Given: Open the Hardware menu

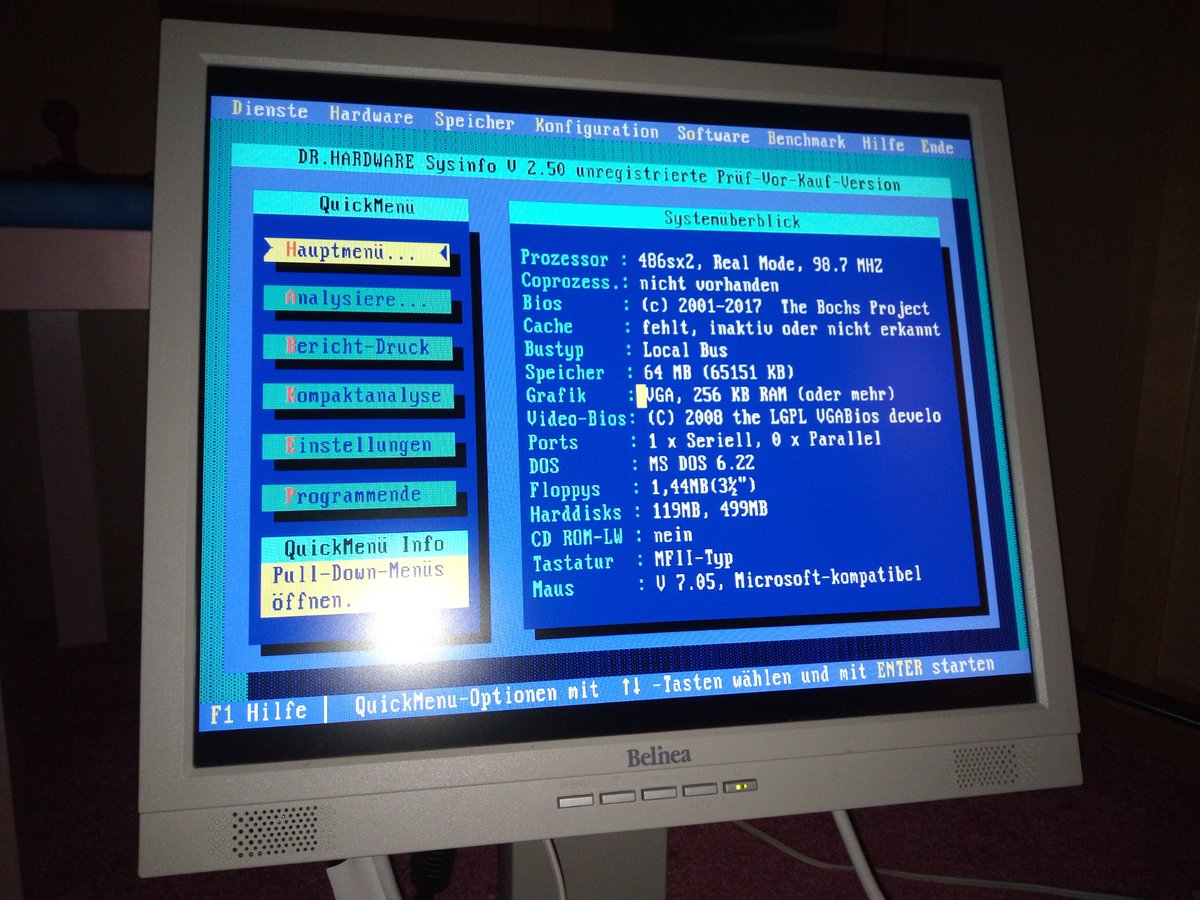Looking at the screenshot, I should click(x=371, y=116).
